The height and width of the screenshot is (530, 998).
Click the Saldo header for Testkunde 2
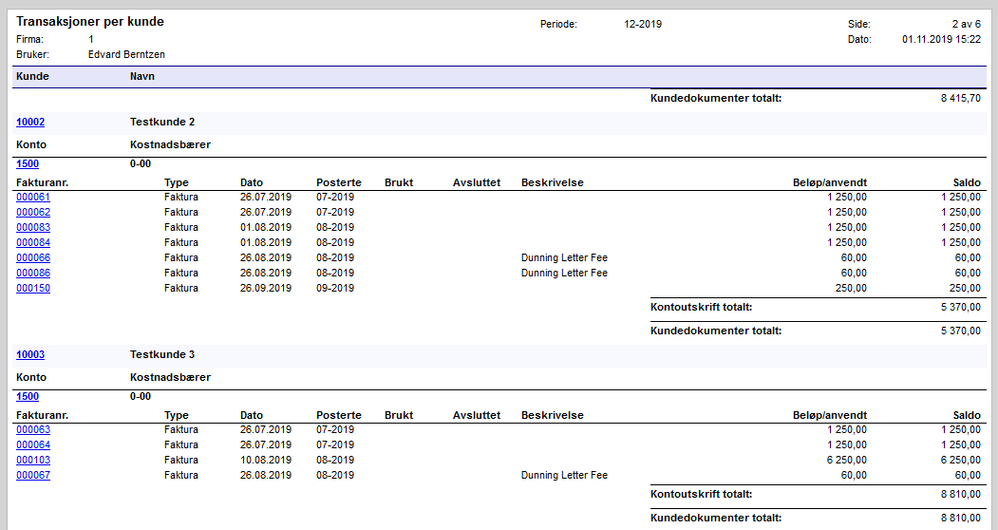(x=967, y=183)
